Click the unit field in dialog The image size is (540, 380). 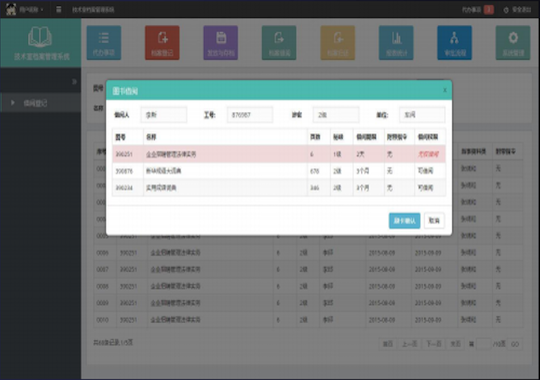point(422,115)
